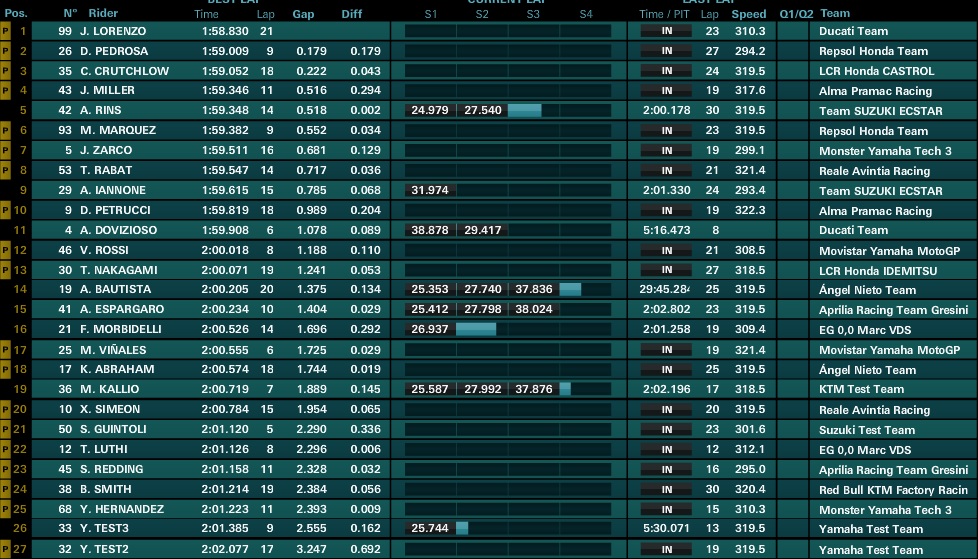978x559 pixels.
Task: Click speed value 322.3
Action: [x=750, y=210]
